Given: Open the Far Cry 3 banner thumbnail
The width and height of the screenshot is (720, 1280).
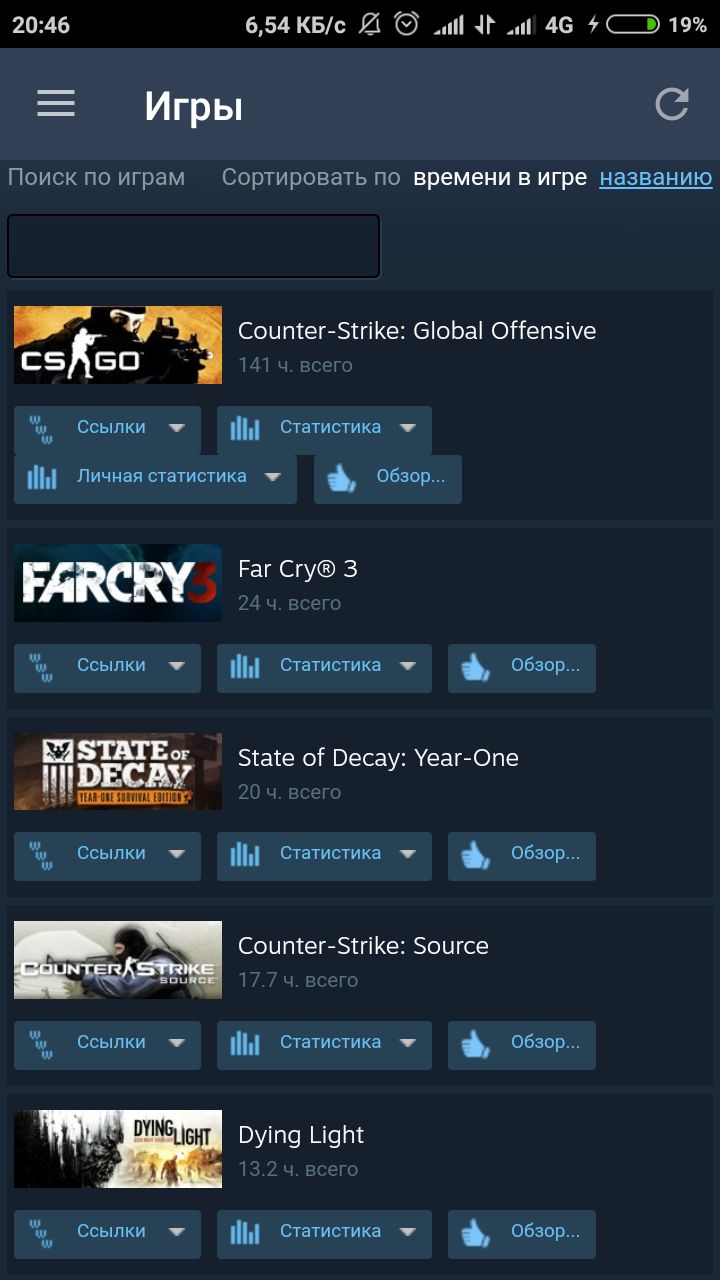Looking at the screenshot, I should click(x=118, y=583).
